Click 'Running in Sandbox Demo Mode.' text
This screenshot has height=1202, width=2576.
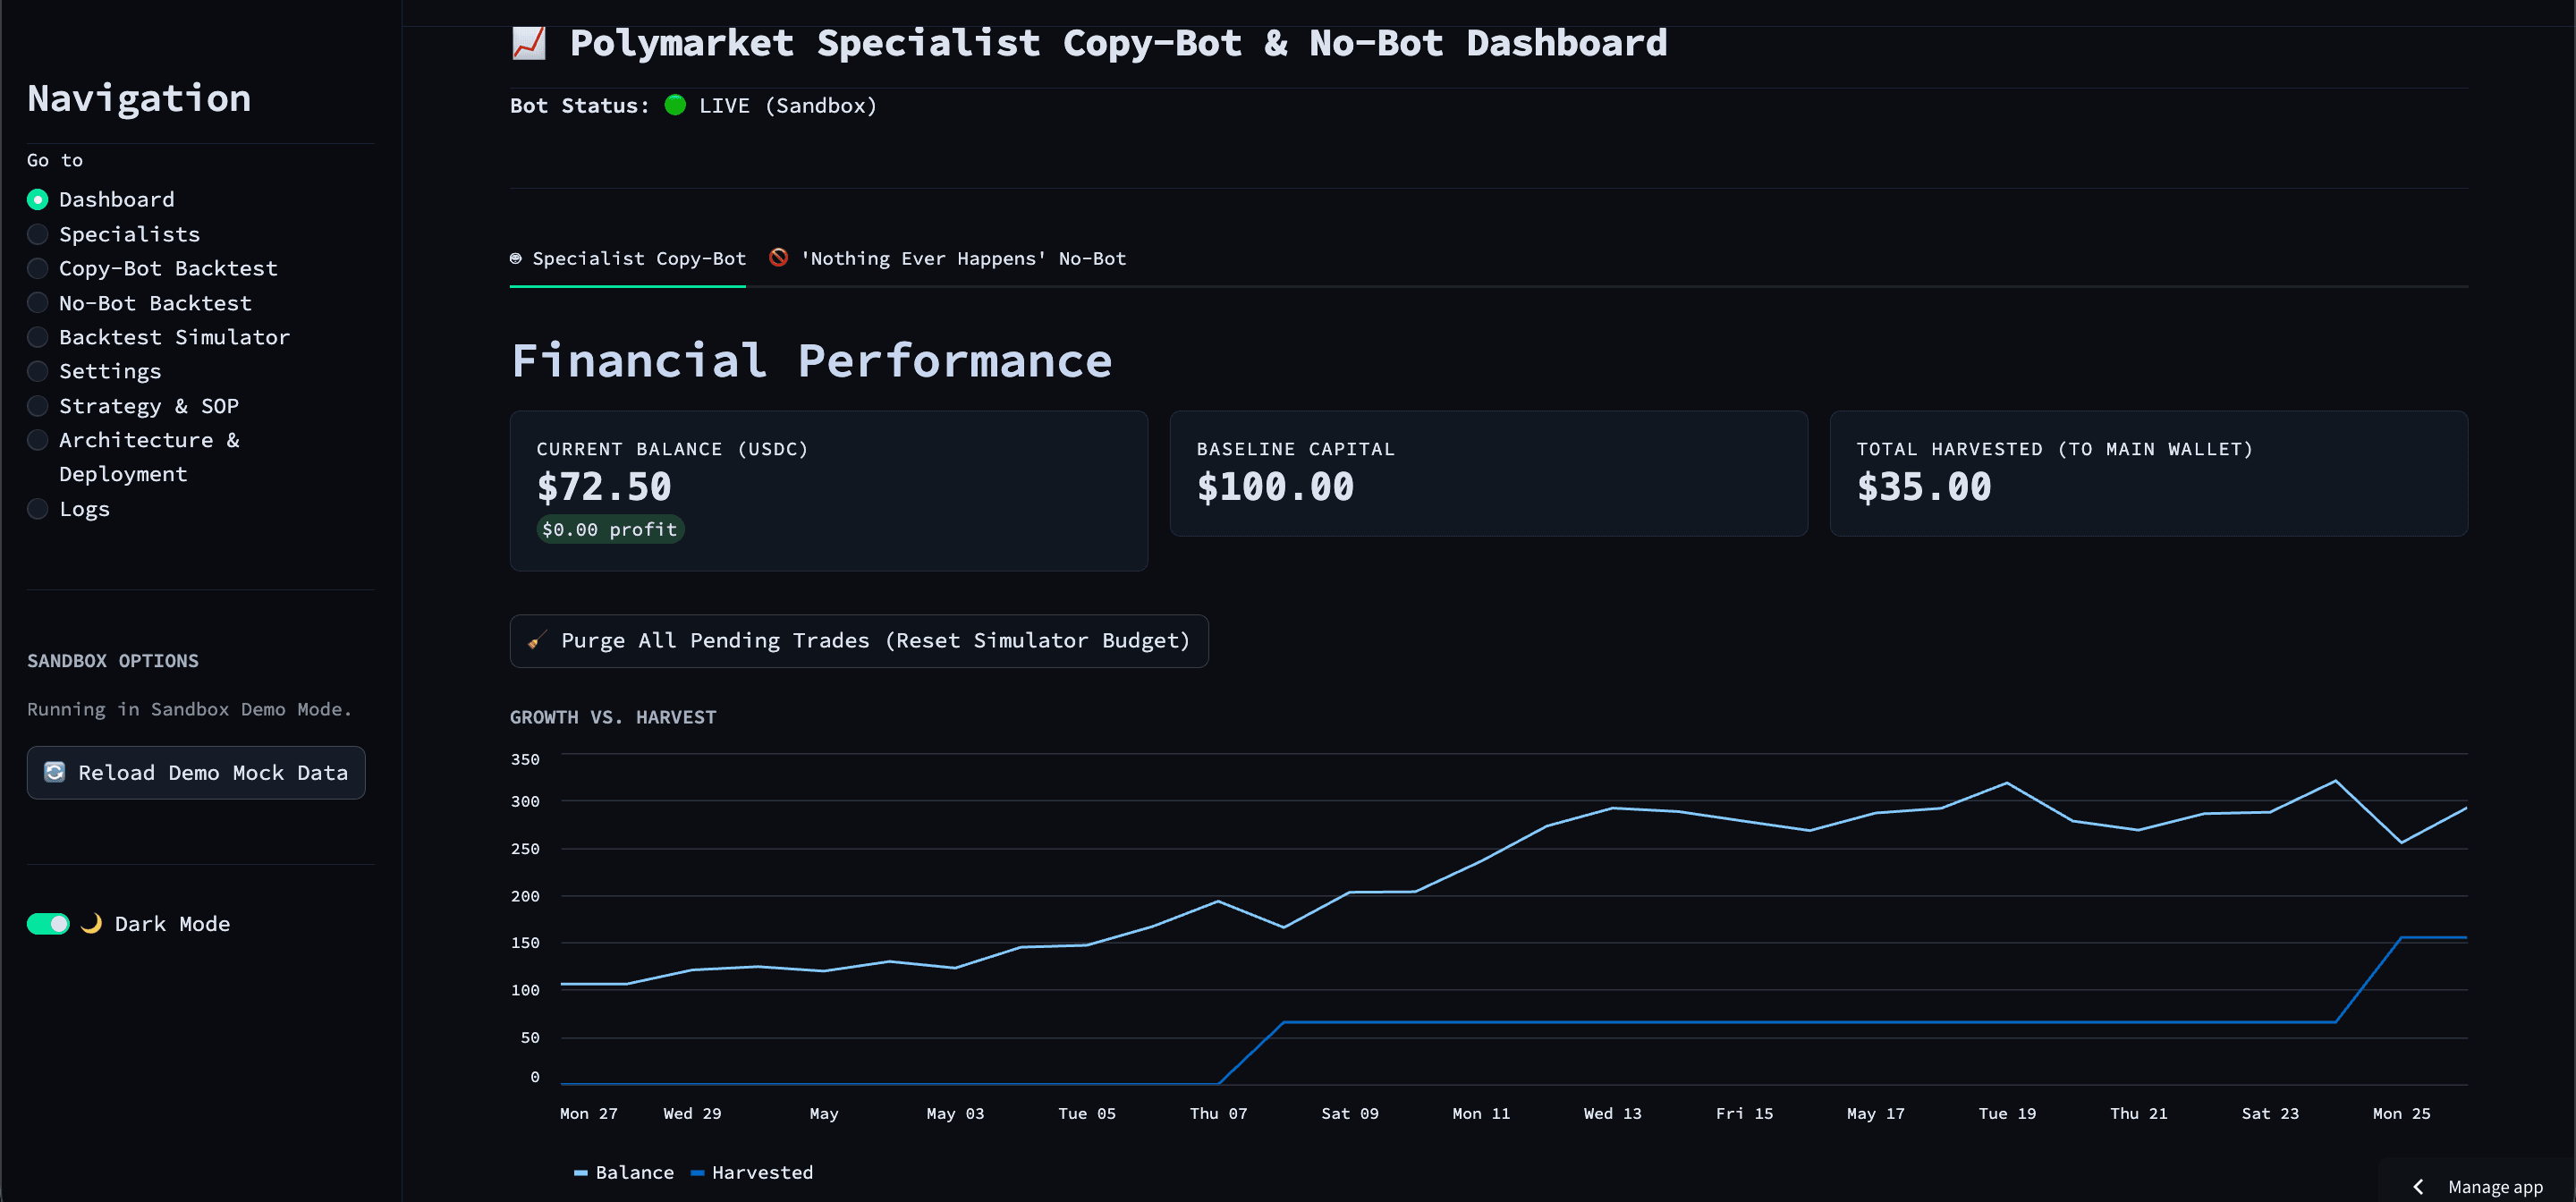tap(190, 709)
